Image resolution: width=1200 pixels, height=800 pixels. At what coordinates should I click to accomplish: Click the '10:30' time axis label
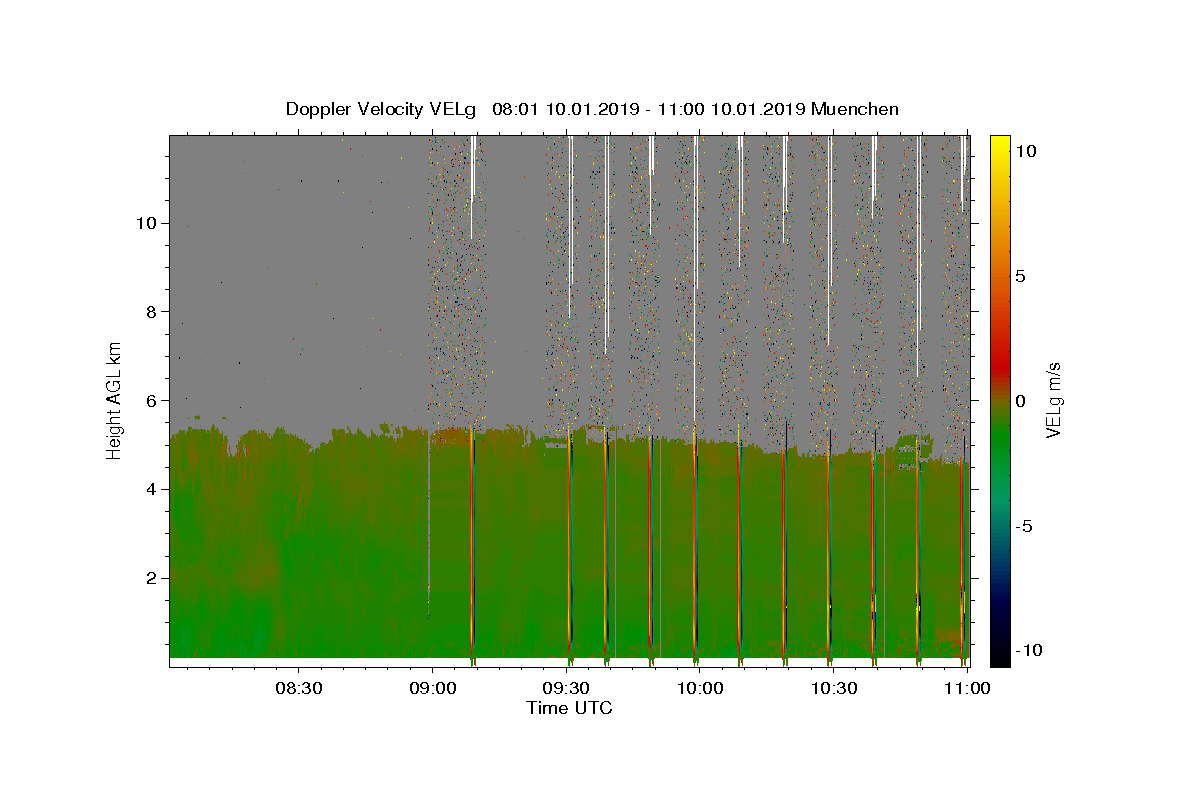click(834, 688)
